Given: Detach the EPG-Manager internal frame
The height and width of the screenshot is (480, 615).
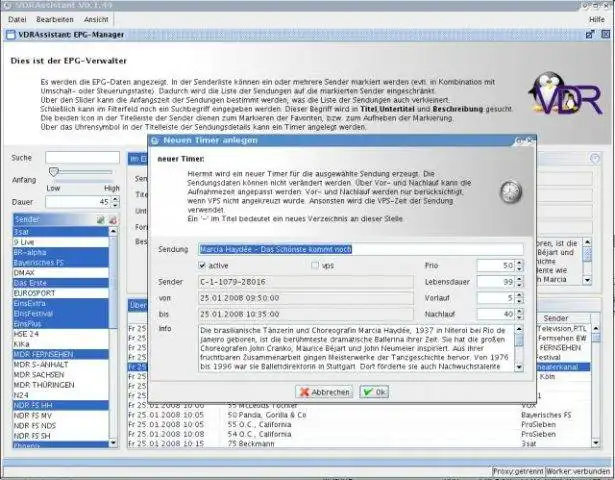Looking at the screenshot, I should [x=590, y=35].
